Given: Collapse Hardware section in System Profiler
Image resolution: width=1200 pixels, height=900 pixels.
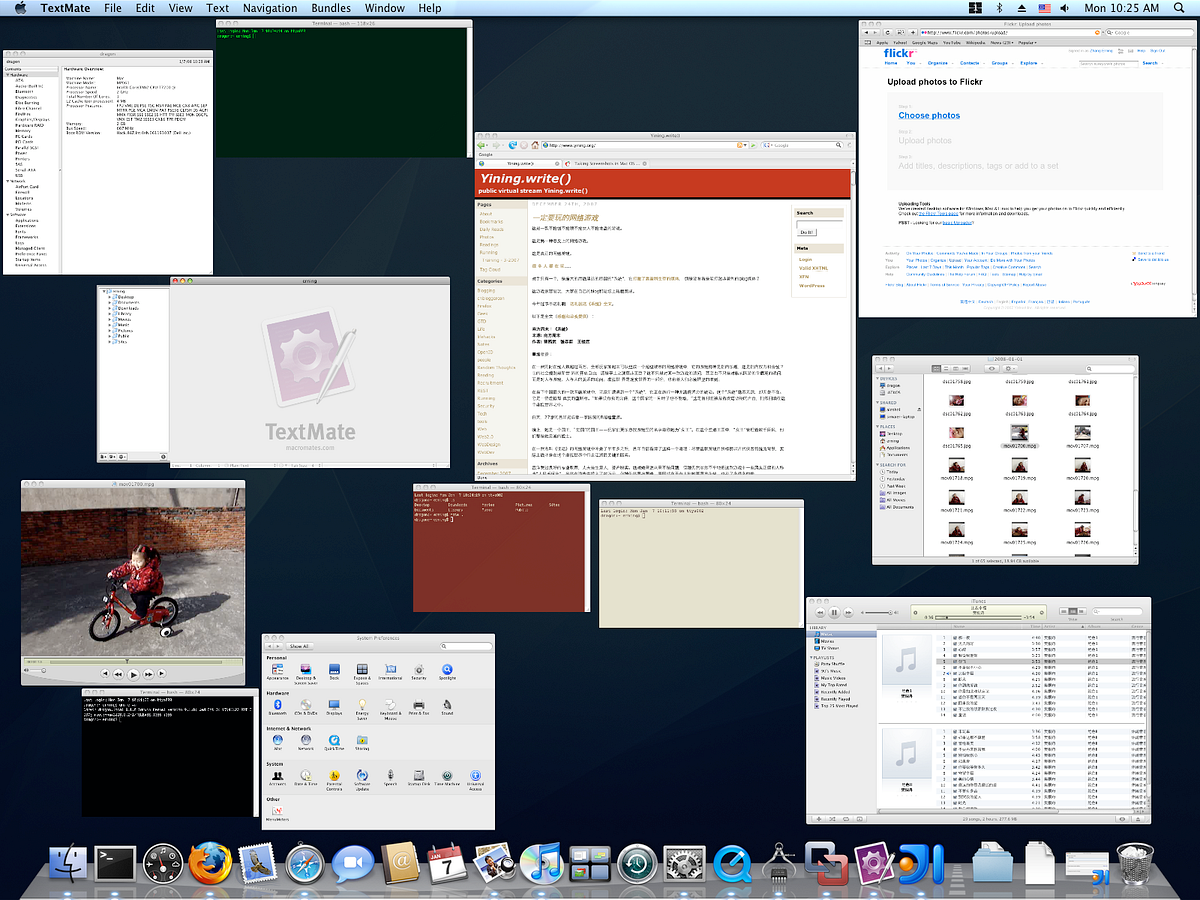Looking at the screenshot, I should pyautogui.click(x=8, y=75).
